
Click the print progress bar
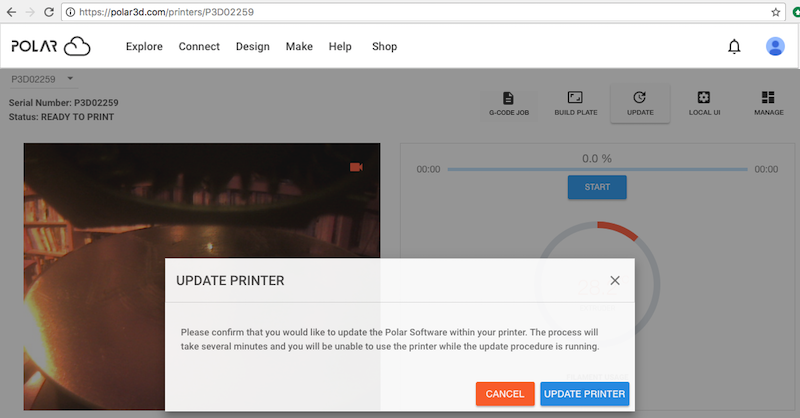pyautogui.click(x=597, y=169)
